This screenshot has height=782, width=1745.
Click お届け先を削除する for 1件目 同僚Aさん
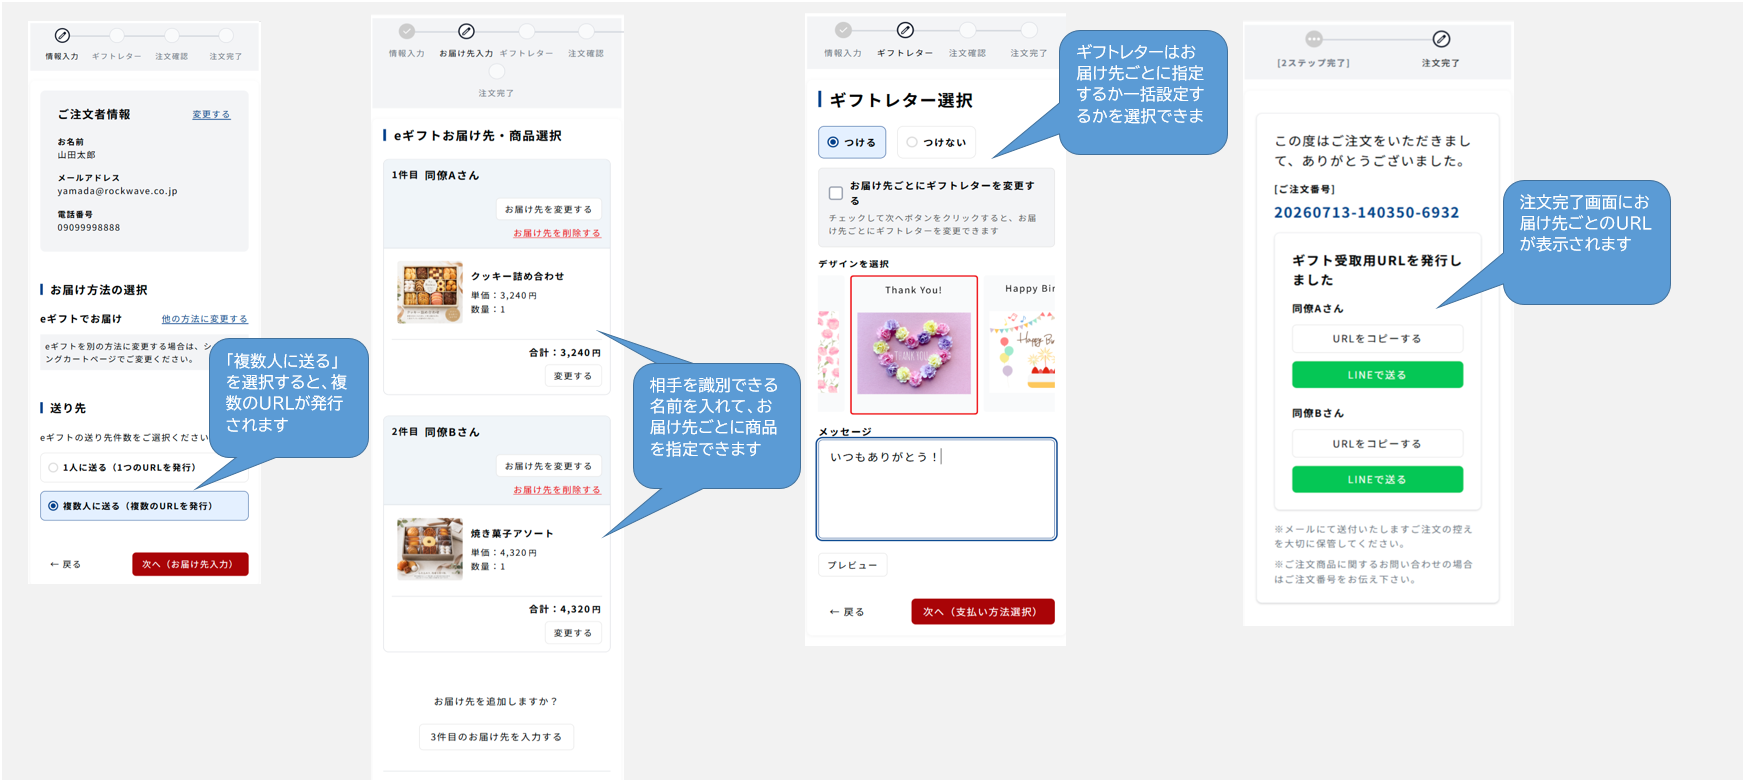click(x=557, y=233)
